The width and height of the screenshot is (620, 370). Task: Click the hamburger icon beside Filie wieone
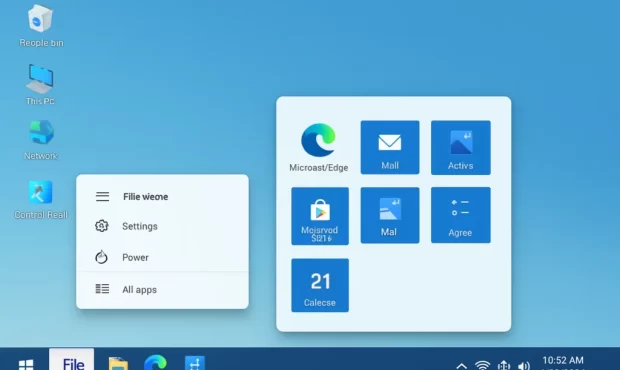[x=102, y=196]
